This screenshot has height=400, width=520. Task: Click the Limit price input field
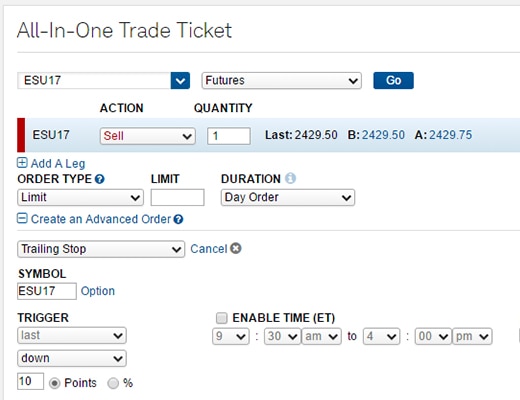point(177,197)
